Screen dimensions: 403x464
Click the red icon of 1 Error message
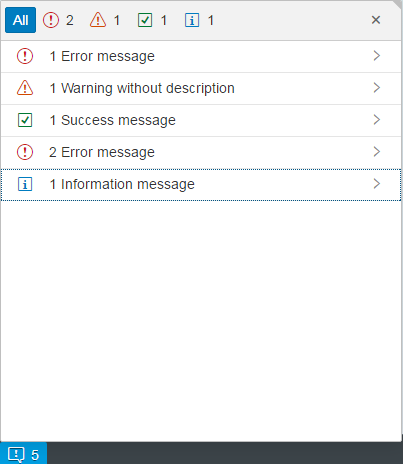click(25, 56)
